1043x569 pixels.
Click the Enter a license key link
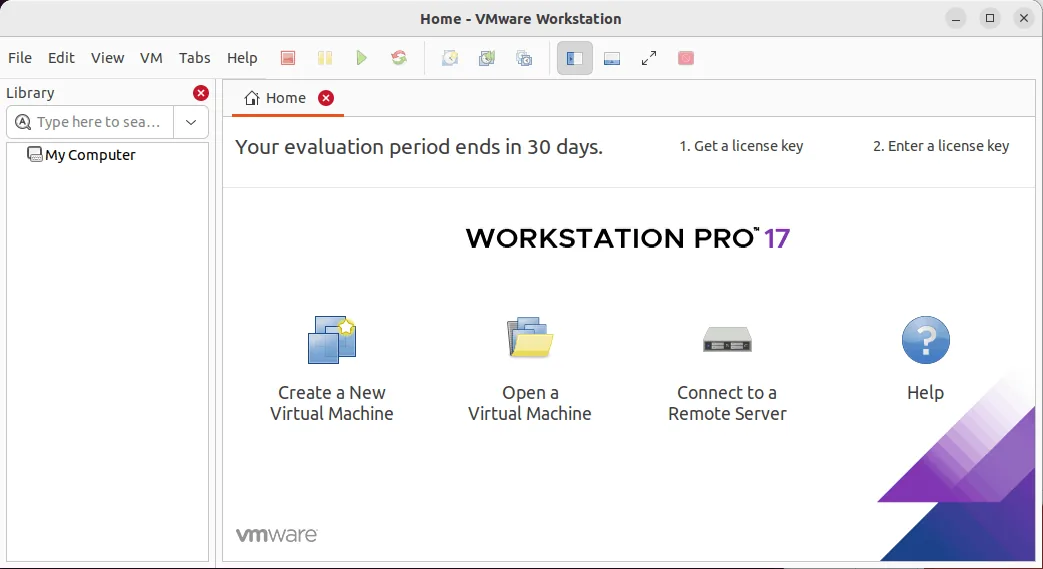(941, 146)
